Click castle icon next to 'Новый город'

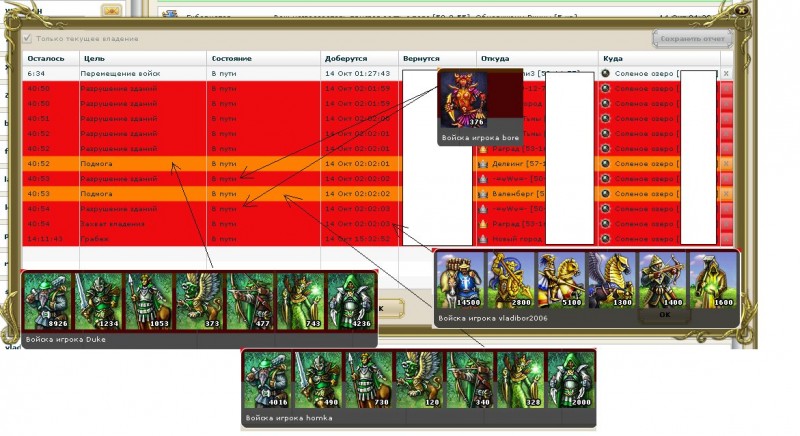pyautogui.click(x=483, y=239)
